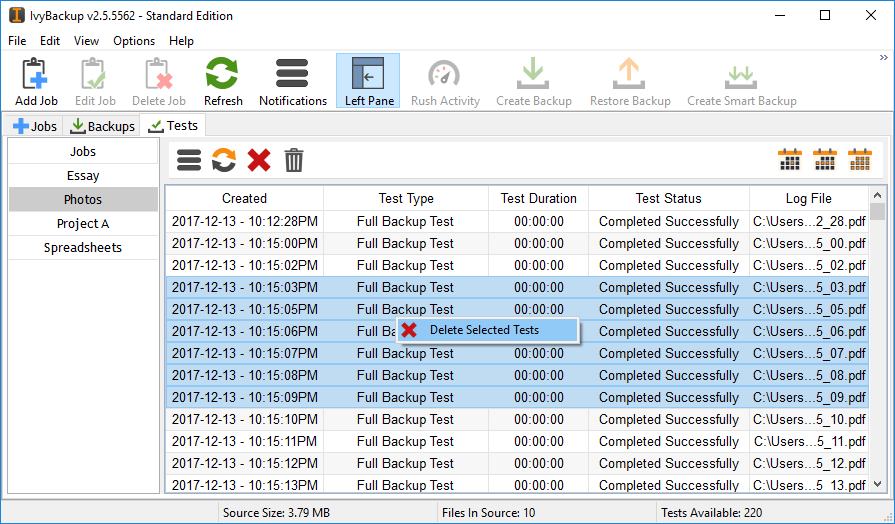This screenshot has width=895, height=524.
Task: Select the Project A job
Action: [x=83, y=224]
